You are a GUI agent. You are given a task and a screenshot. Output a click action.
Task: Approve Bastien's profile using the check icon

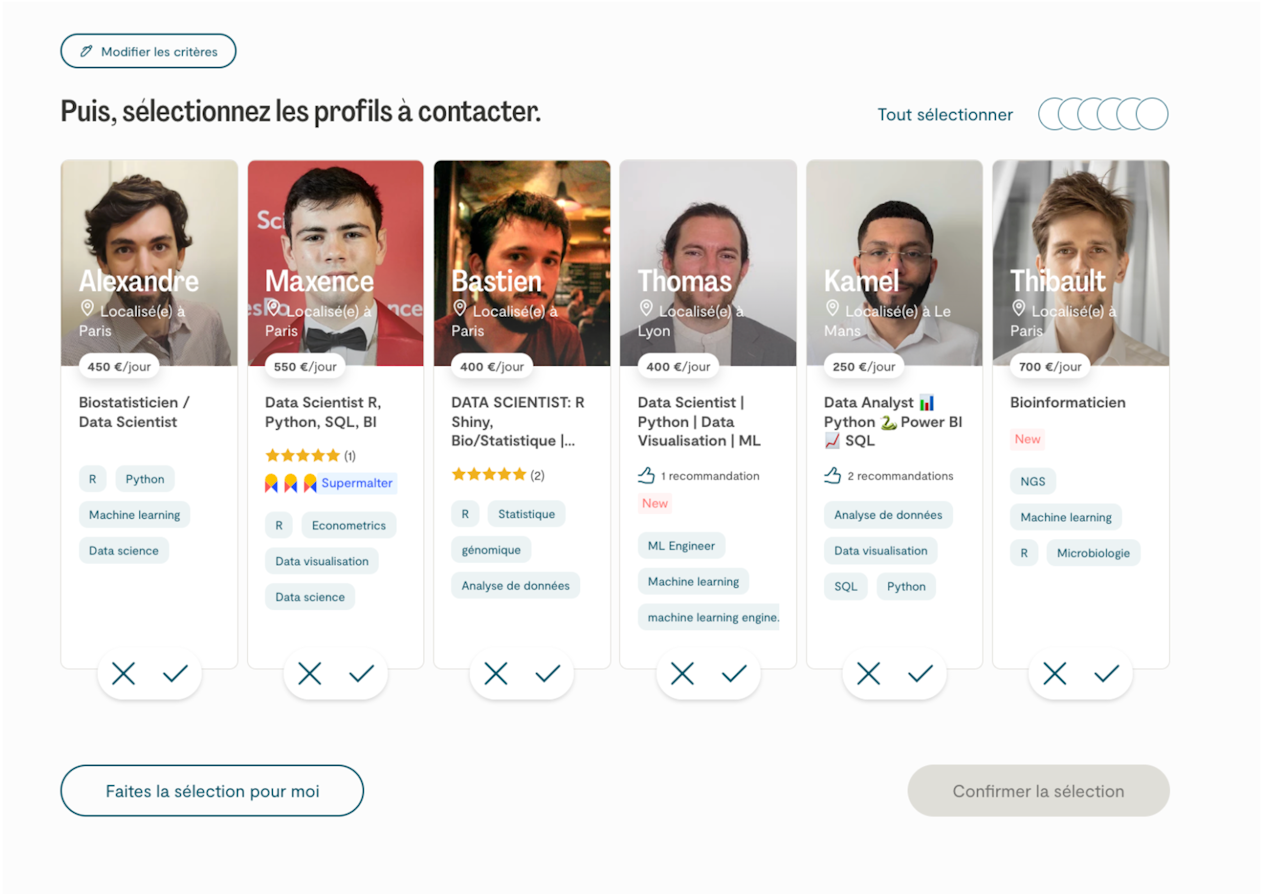[547, 674]
